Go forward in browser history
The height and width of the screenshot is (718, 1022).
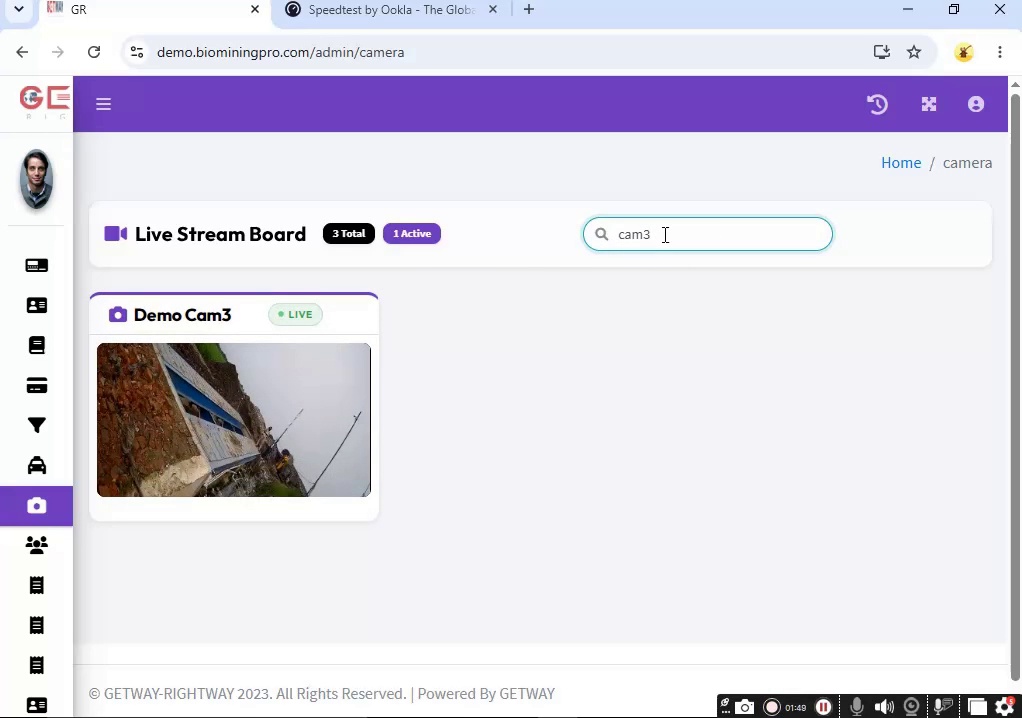click(x=58, y=52)
